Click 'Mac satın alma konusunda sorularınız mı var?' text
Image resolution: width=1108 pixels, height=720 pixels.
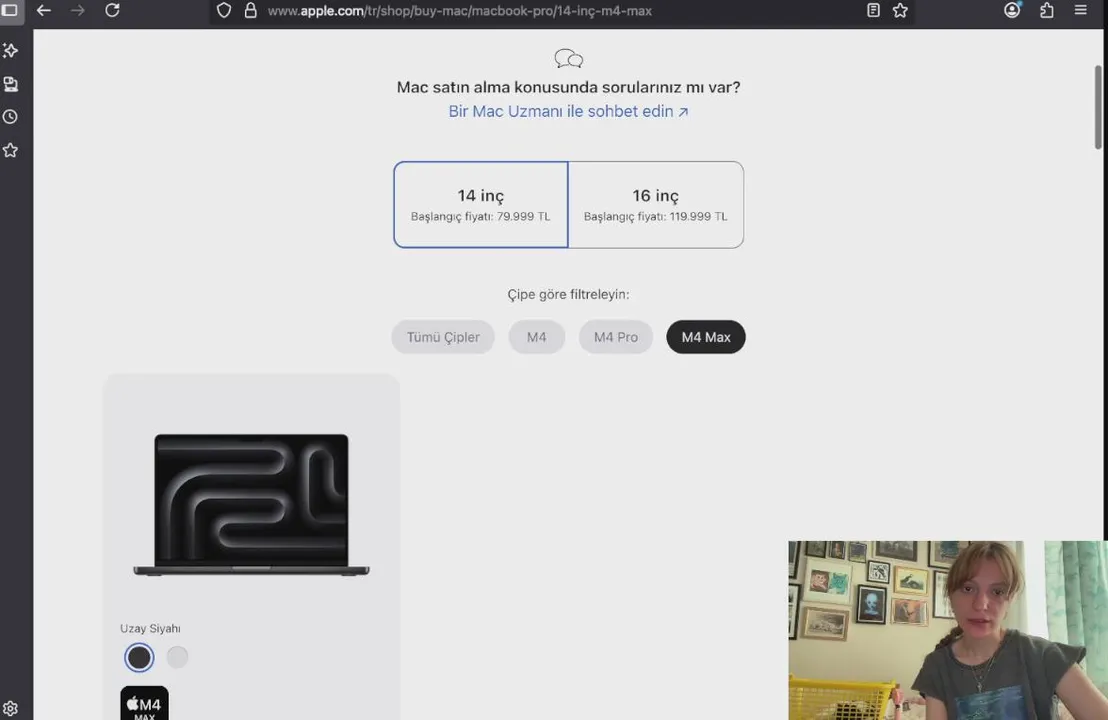[568, 88]
